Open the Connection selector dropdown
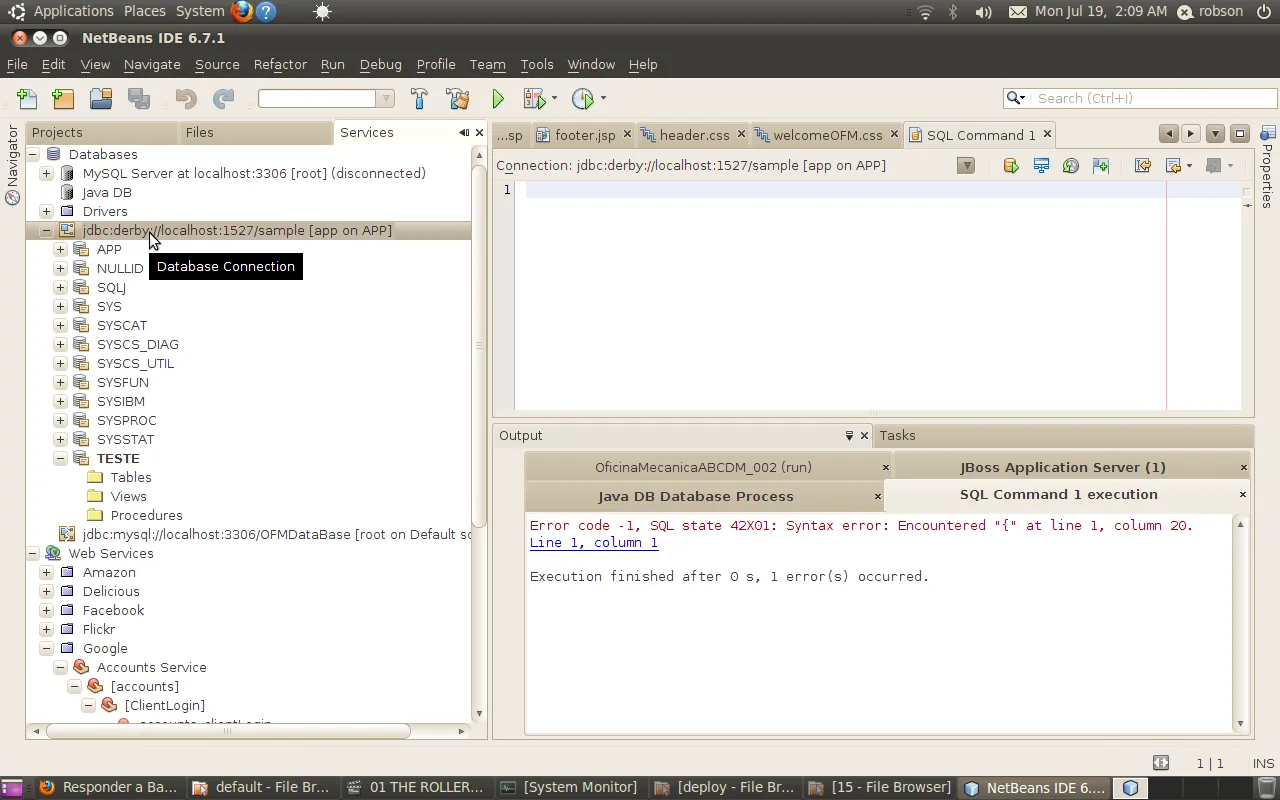This screenshot has height=800, width=1280. (965, 166)
